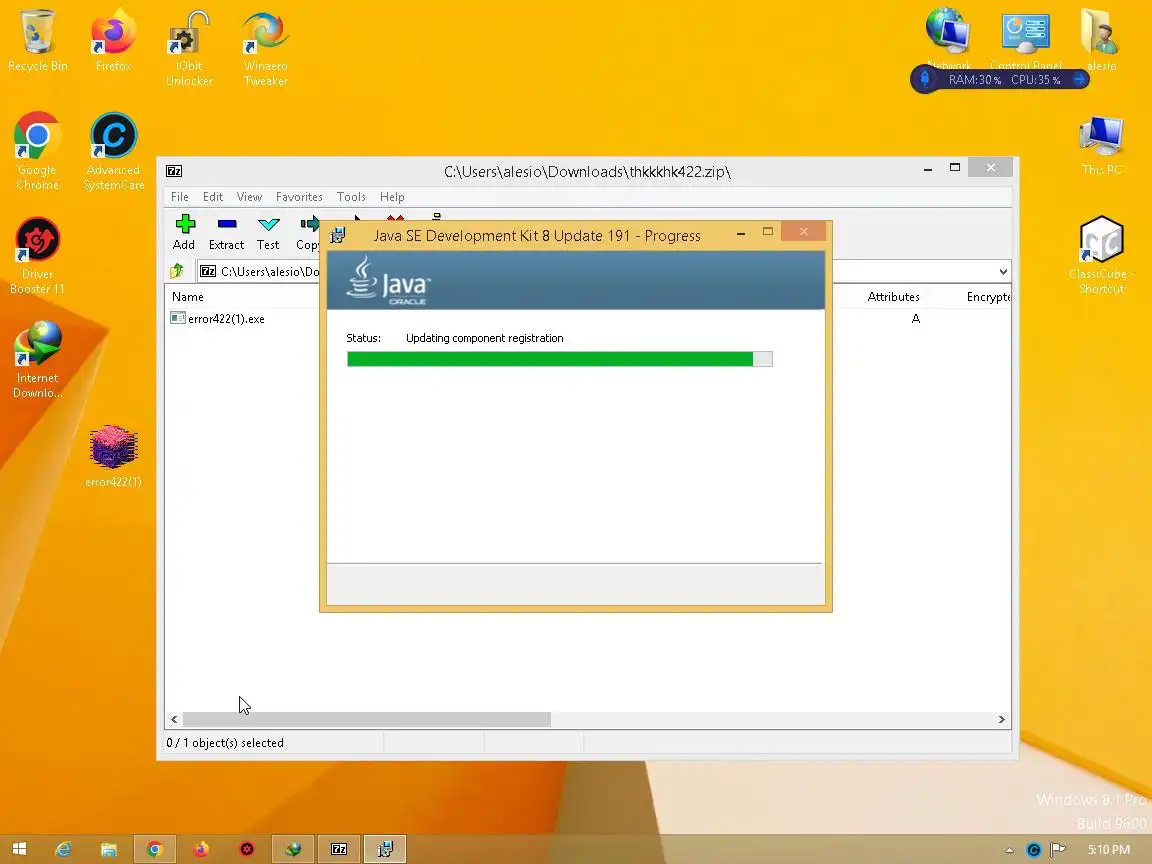Viewport: 1152px width, 864px height.
Task: Click the Java installer title bar icon
Action: click(x=338, y=235)
